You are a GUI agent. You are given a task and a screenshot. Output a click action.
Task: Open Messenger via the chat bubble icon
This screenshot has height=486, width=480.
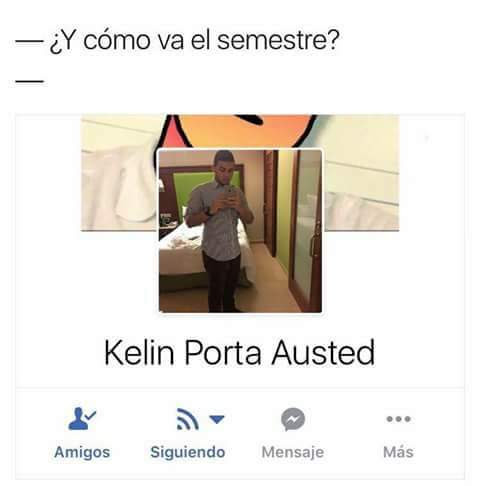(x=293, y=419)
